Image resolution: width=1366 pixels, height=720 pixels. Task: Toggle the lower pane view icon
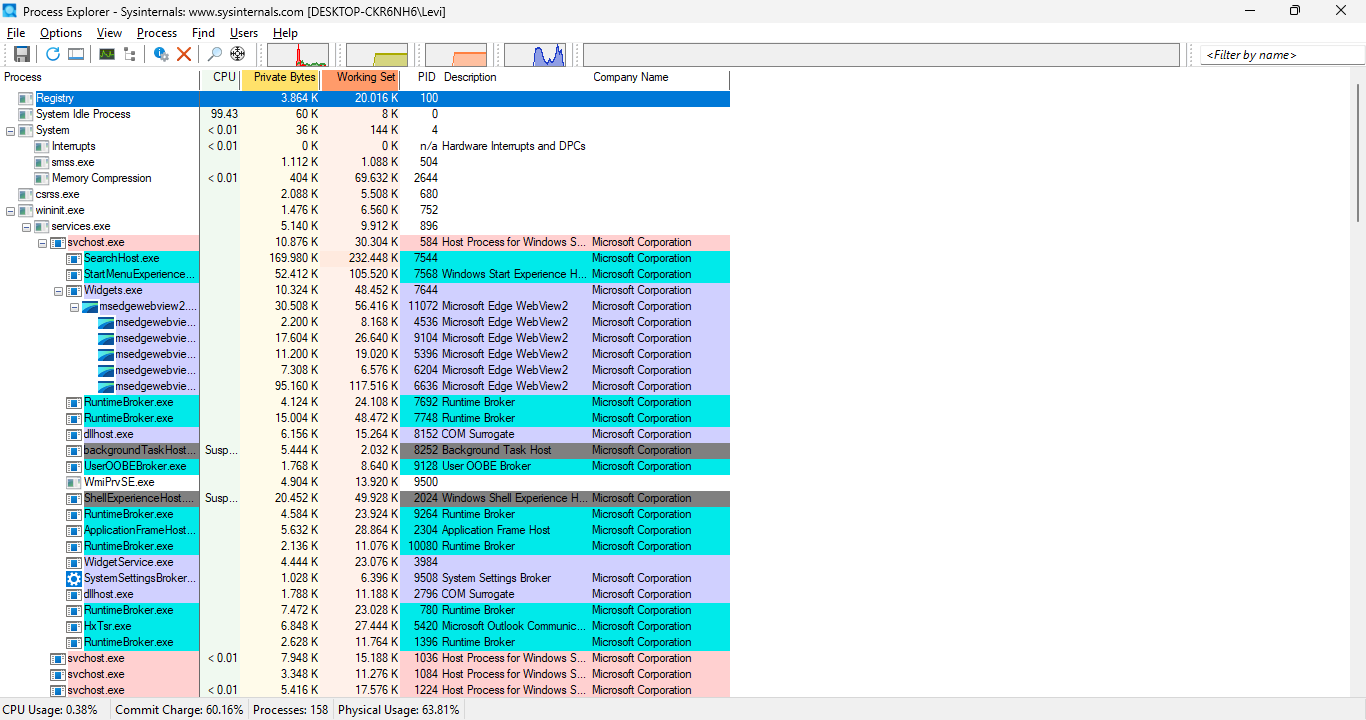click(x=76, y=54)
